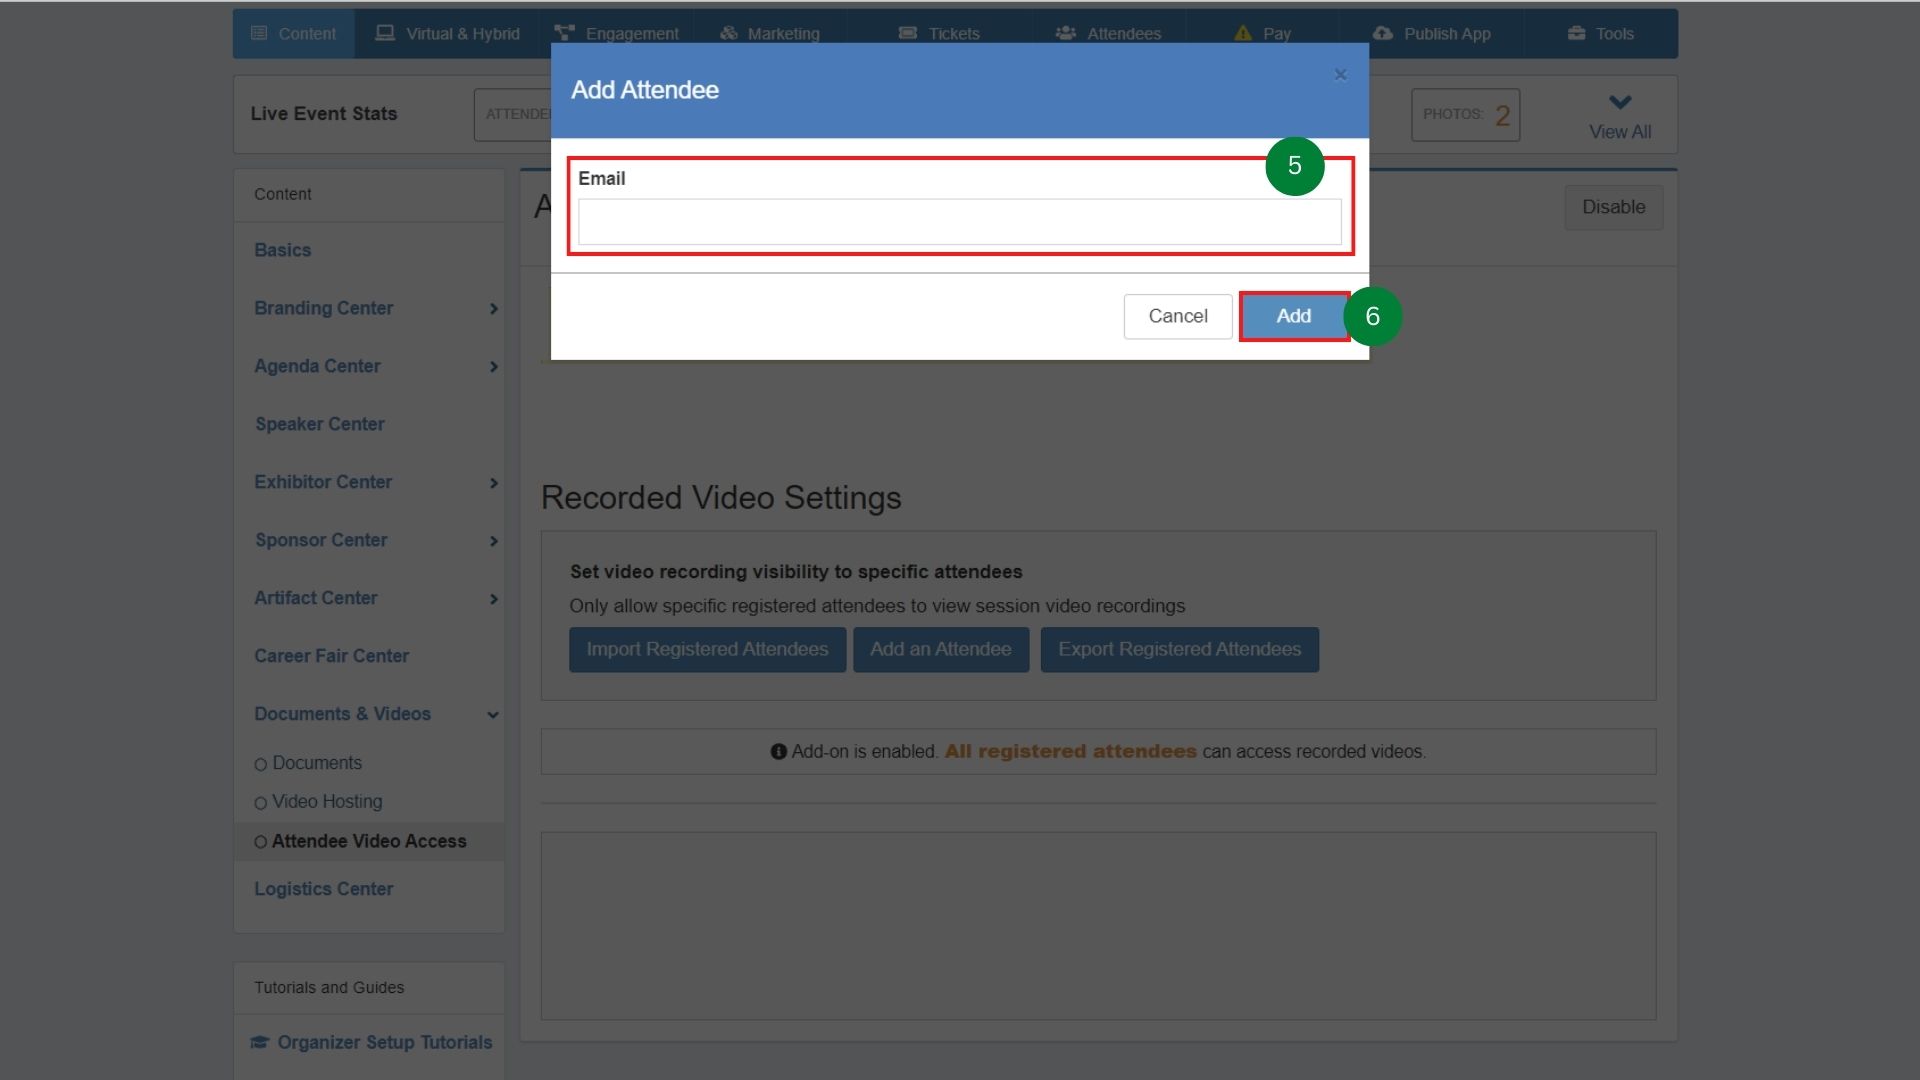
Task: Collapse the Documents & Videos section
Action: click(492, 715)
